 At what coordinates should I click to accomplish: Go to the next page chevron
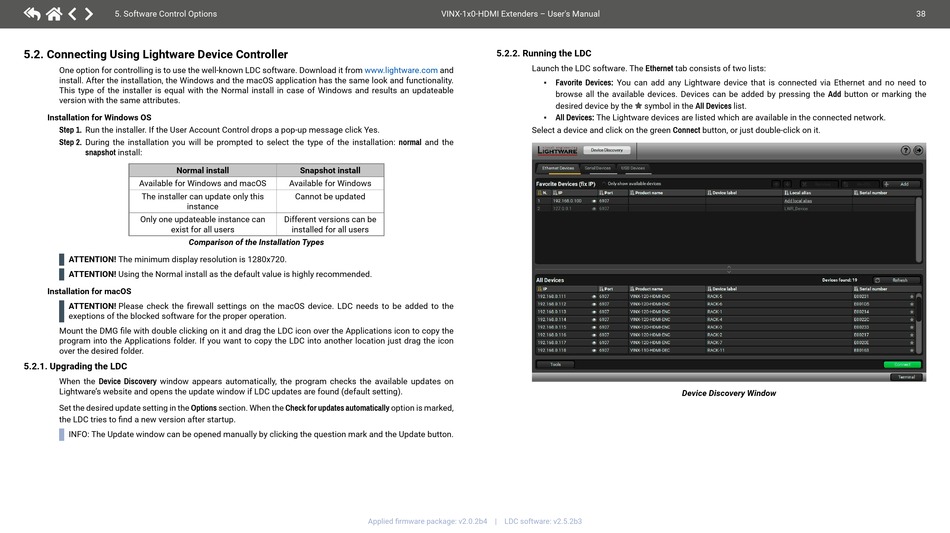coord(89,13)
